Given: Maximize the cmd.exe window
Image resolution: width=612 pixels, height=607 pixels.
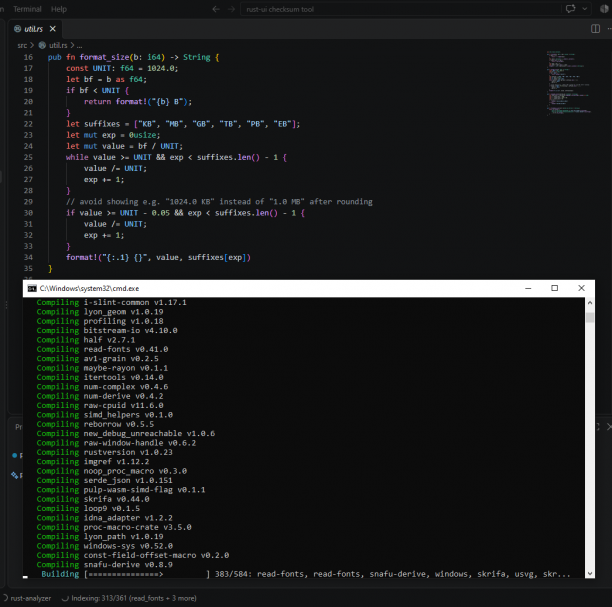Looking at the screenshot, I should pos(554,288).
